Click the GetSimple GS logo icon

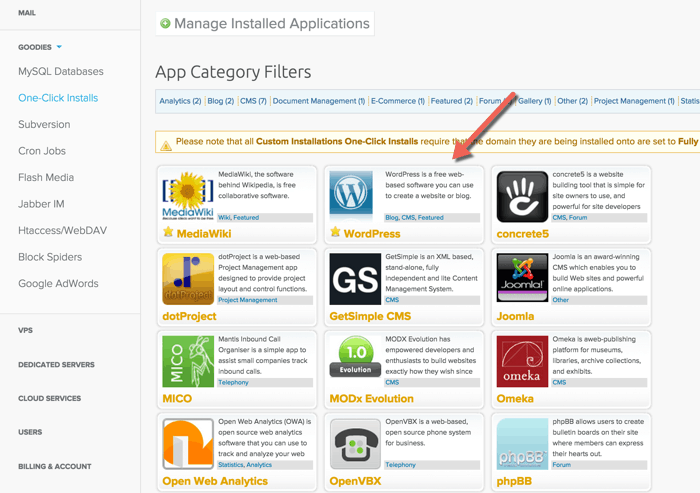pyautogui.click(x=355, y=279)
